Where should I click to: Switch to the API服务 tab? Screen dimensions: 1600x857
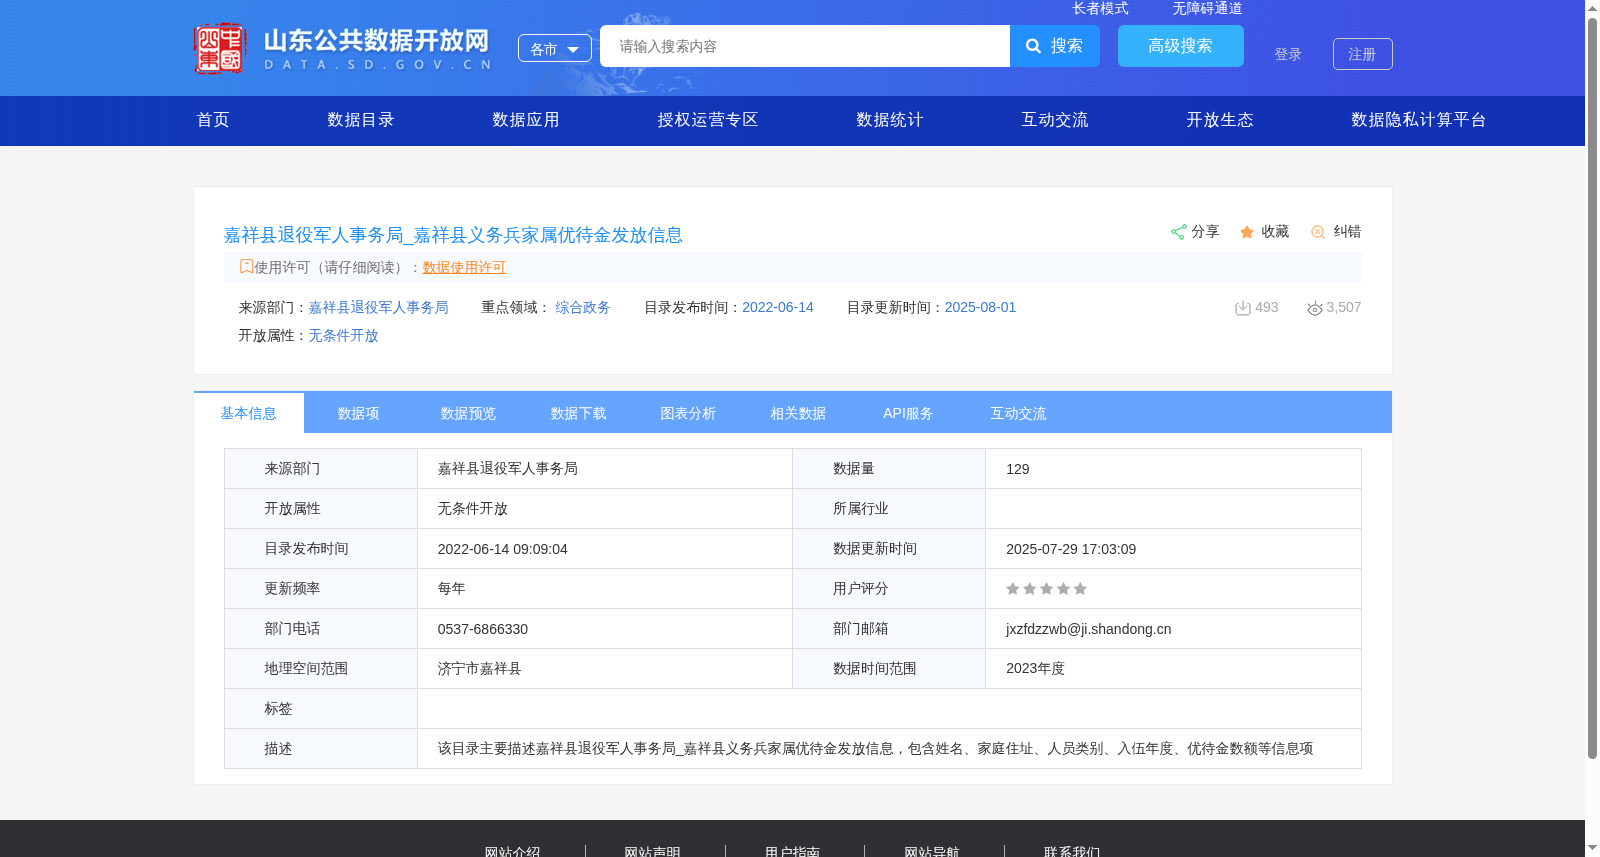tap(909, 413)
